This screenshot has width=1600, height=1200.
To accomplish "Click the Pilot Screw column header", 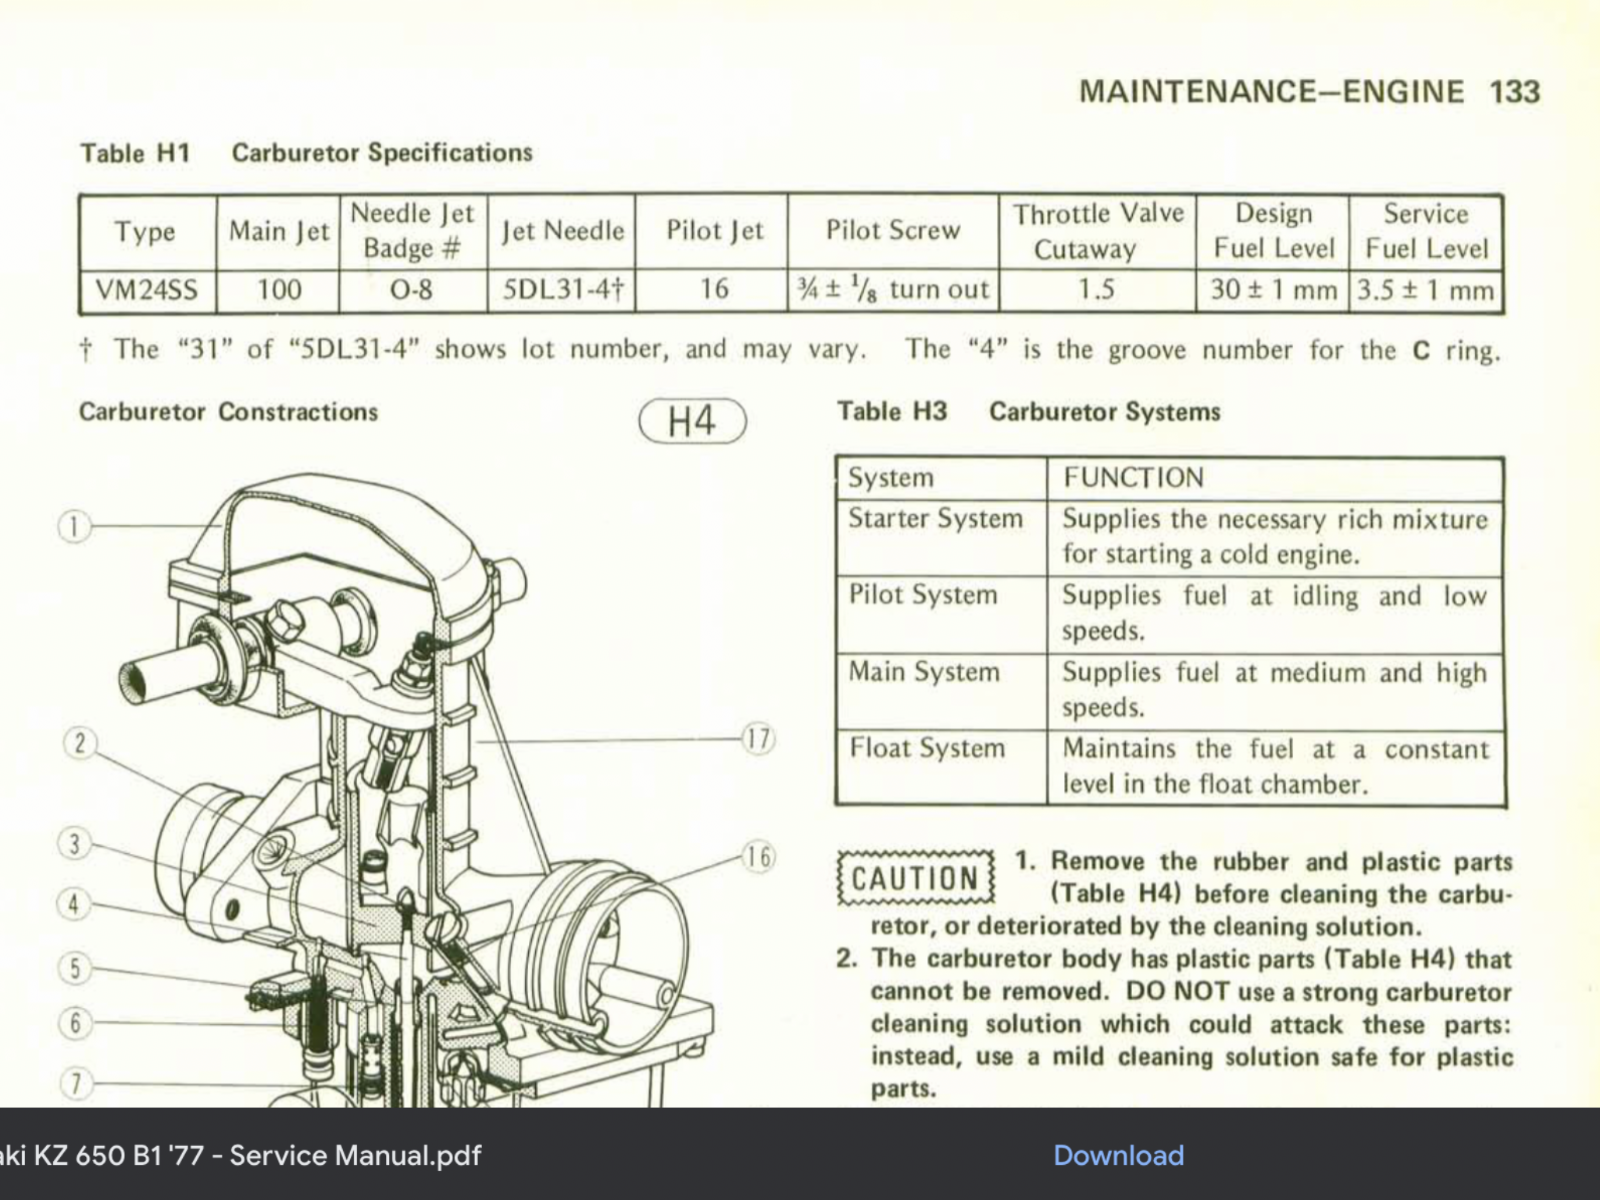I will tap(892, 231).
